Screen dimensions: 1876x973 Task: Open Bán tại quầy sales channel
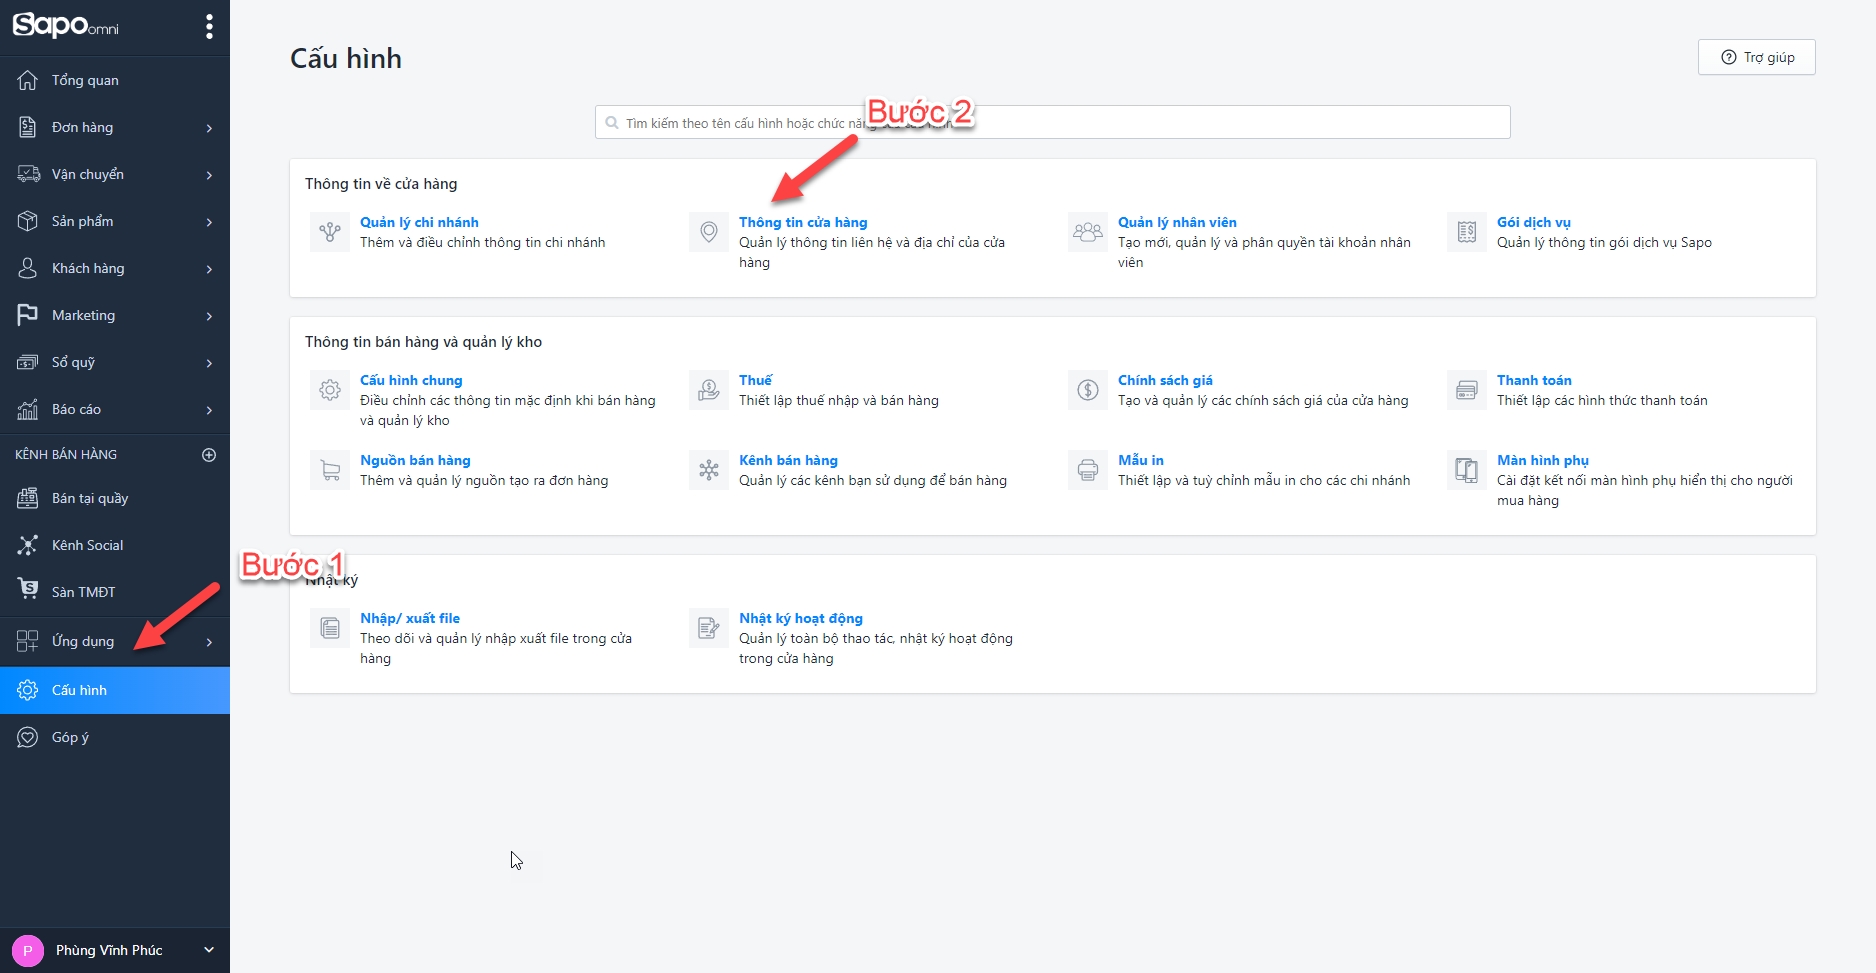(x=90, y=499)
